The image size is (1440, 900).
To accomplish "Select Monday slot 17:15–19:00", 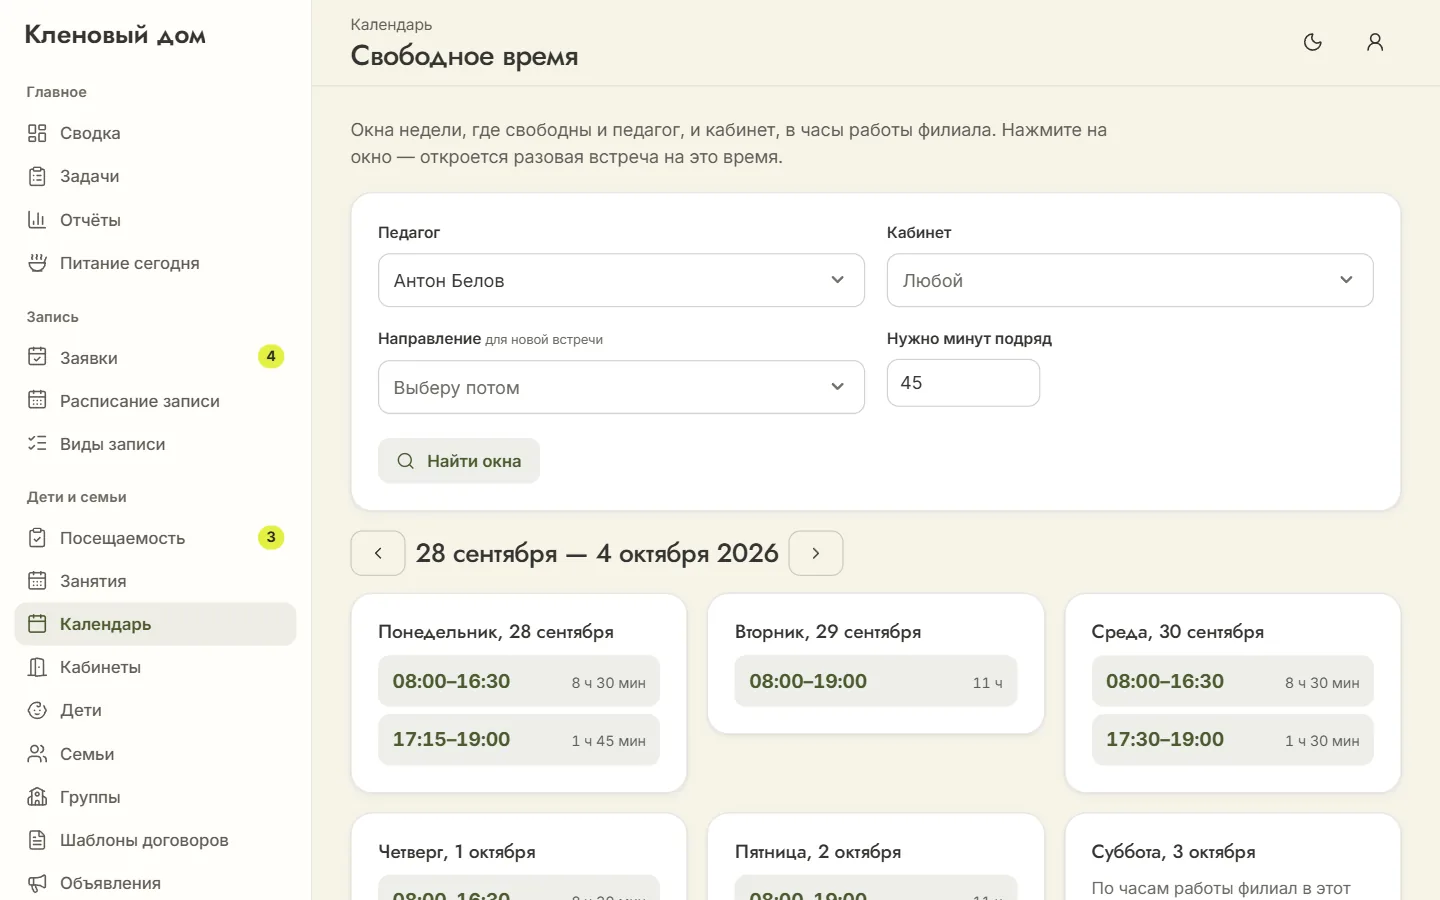I will pos(519,740).
